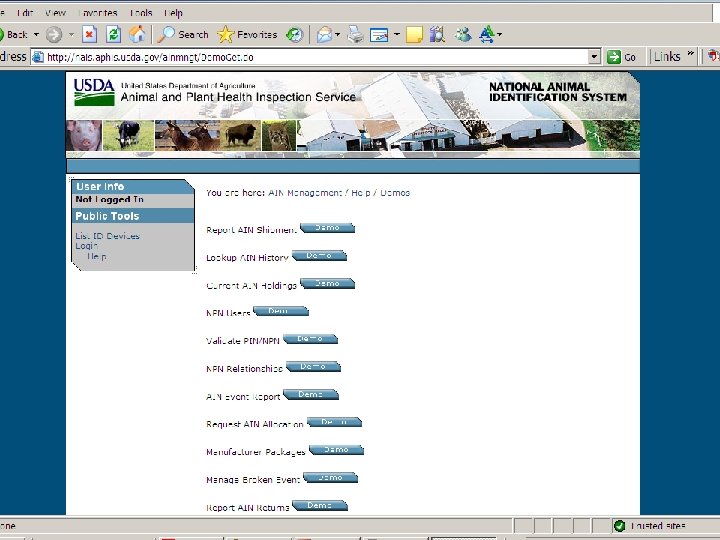Open the Edit button dropdown arrow
720x540 pixels.
point(397,34)
